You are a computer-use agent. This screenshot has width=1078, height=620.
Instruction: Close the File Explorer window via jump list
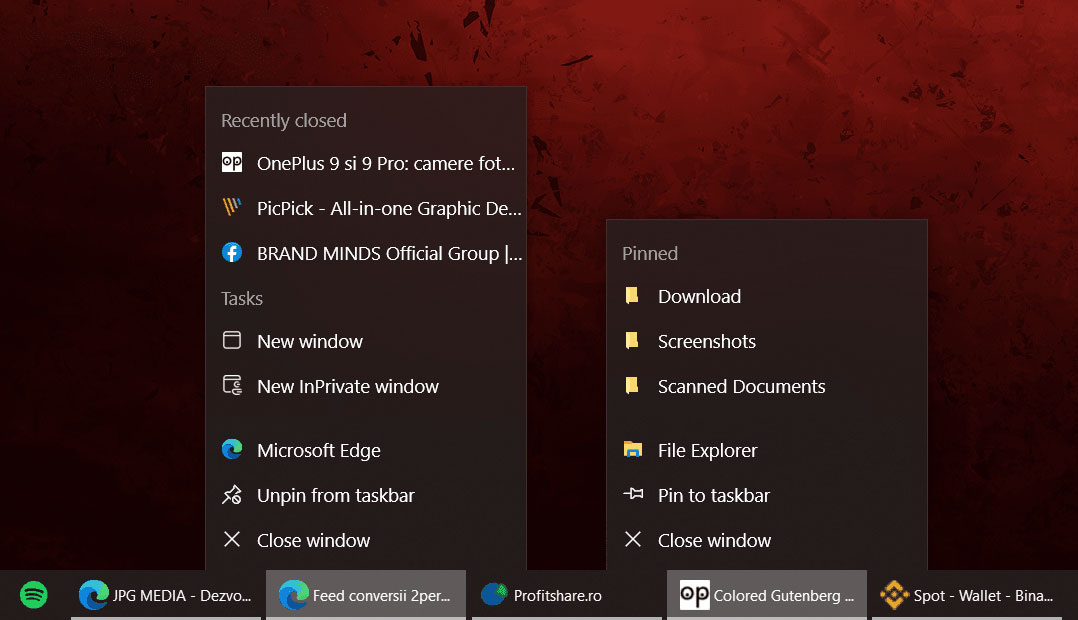point(715,540)
